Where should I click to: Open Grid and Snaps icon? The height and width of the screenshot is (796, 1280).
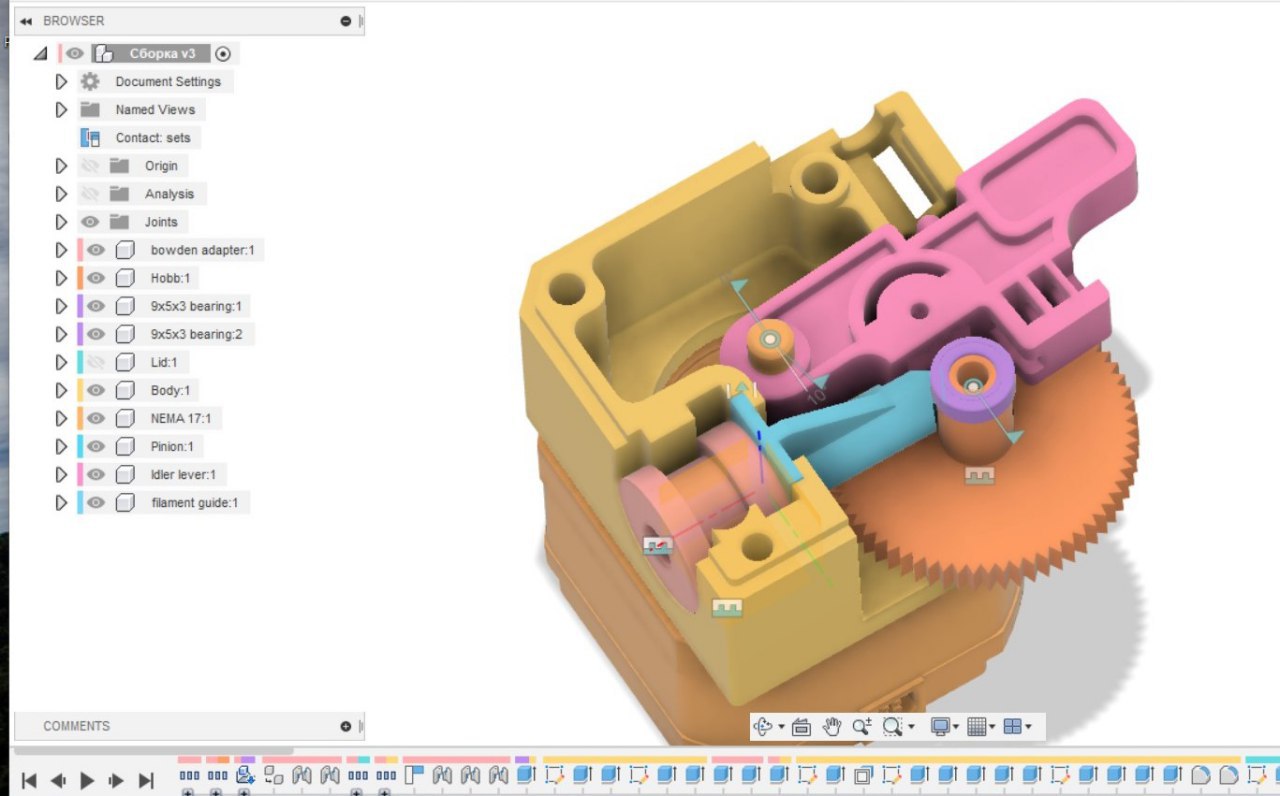tap(977, 727)
